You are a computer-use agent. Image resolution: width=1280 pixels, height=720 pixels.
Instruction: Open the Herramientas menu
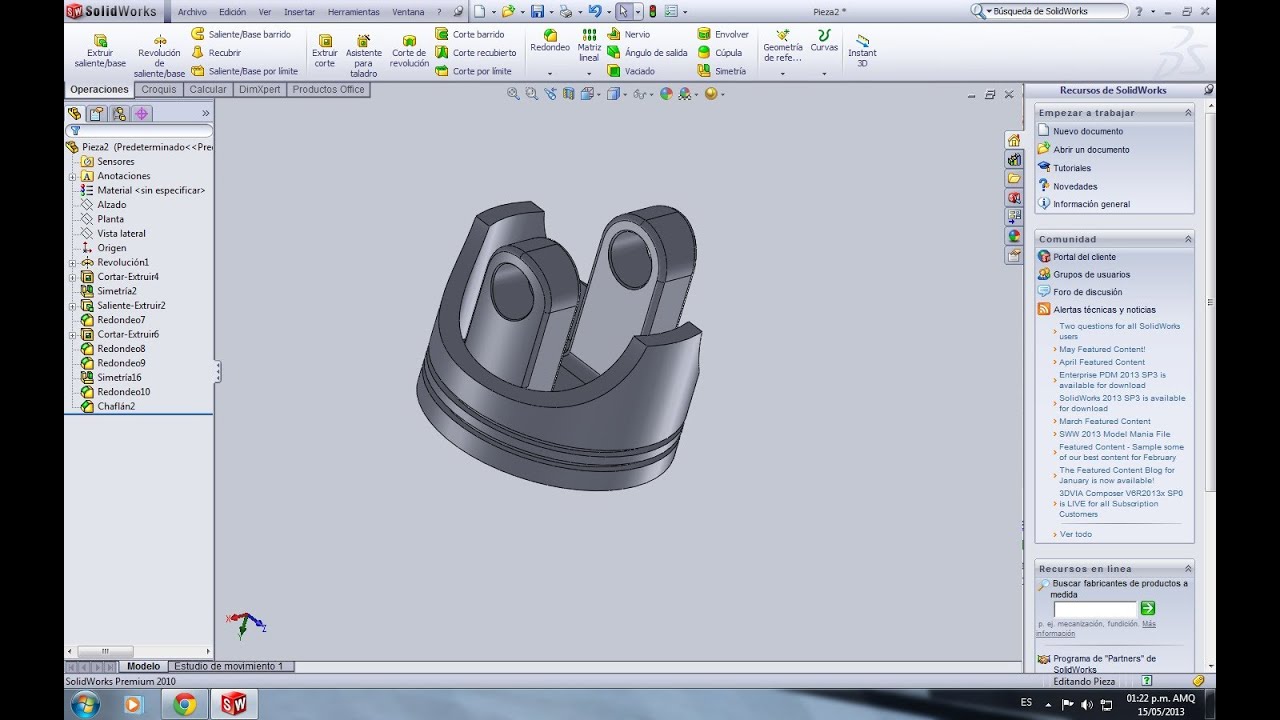[x=354, y=12]
